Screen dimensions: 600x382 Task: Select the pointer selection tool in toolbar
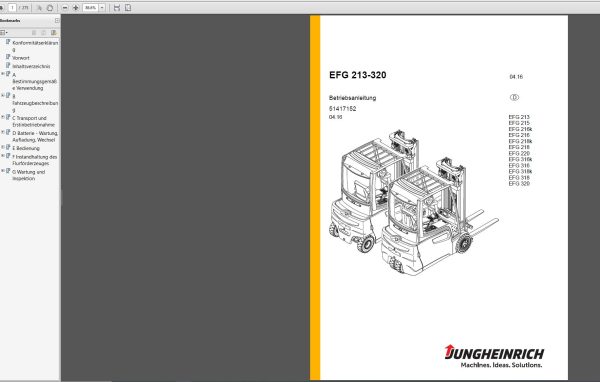pyautogui.click(x=39, y=8)
